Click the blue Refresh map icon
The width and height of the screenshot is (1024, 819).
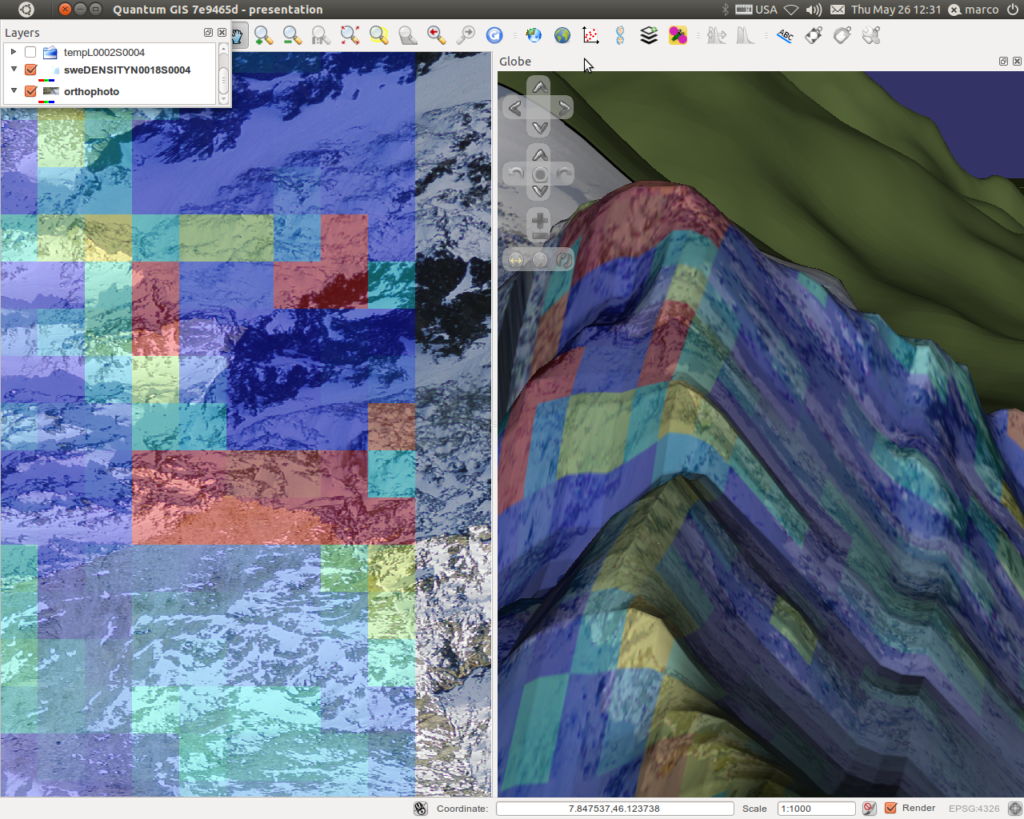[494, 36]
